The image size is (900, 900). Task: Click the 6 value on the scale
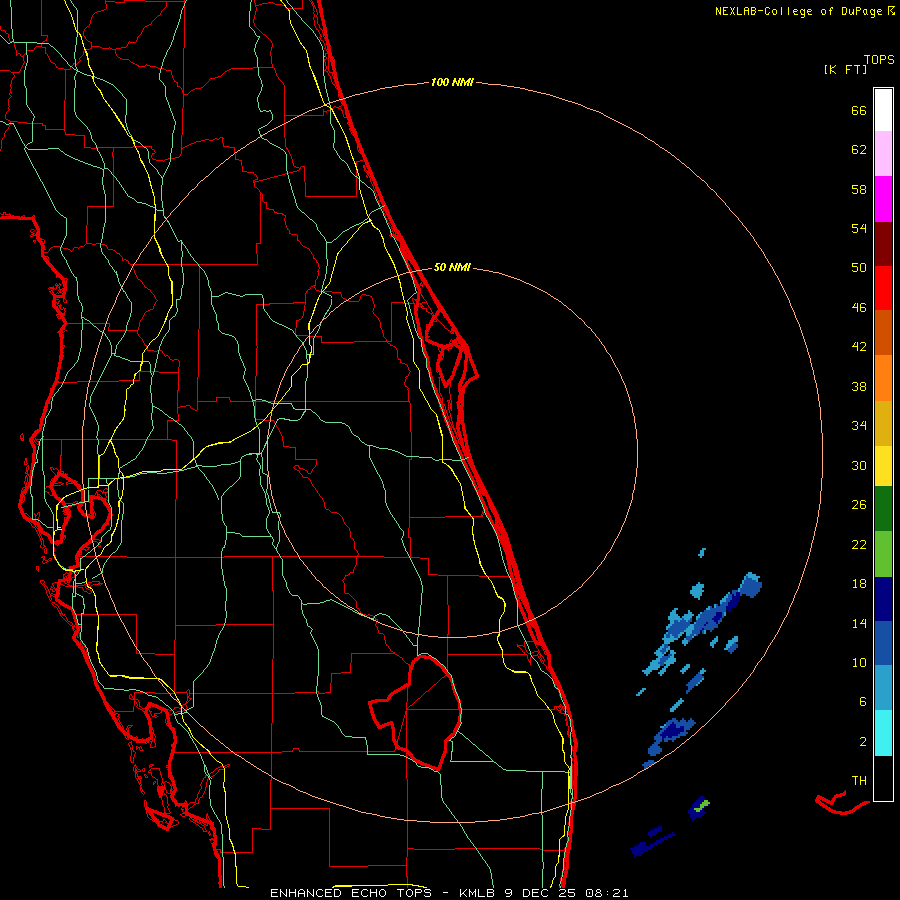pos(863,701)
